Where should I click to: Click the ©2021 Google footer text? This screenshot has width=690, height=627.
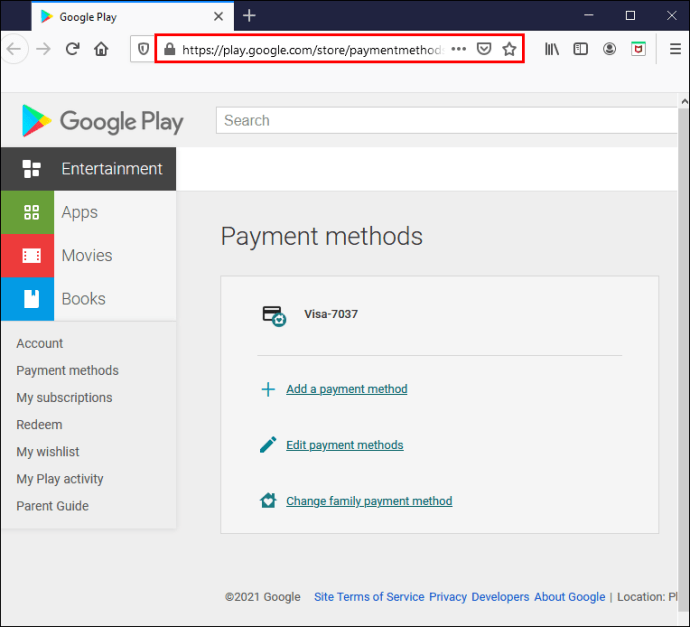tap(263, 597)
